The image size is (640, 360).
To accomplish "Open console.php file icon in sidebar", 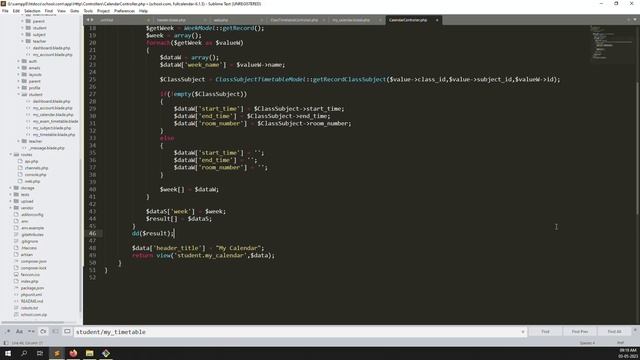I will (20, 175).
